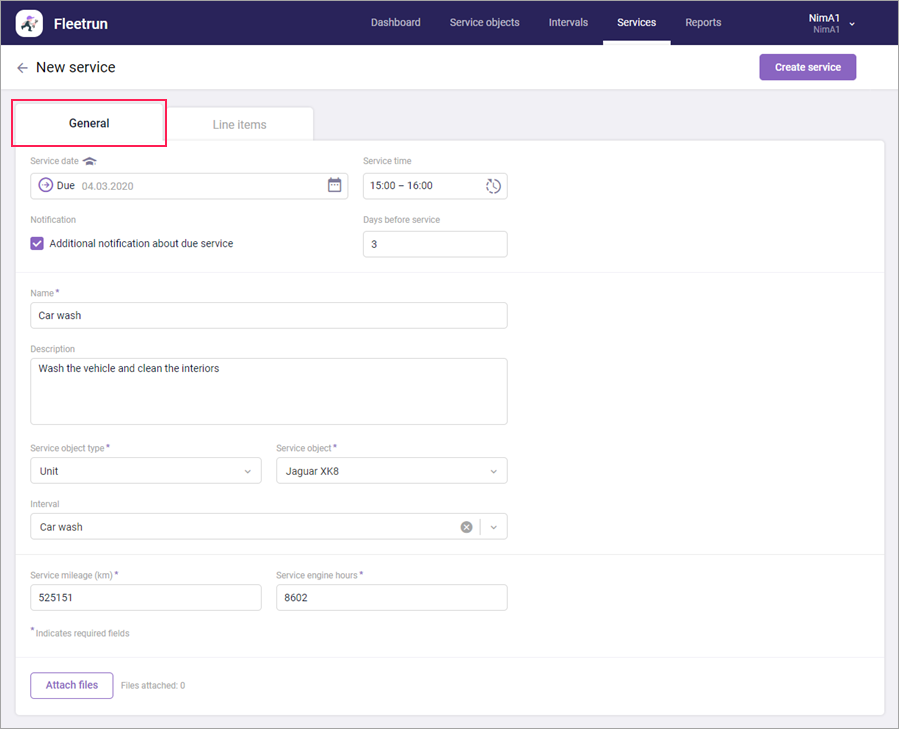Click the Service engine hours field 8602
This screenshot has height=729, width=899.
point(392,598)
